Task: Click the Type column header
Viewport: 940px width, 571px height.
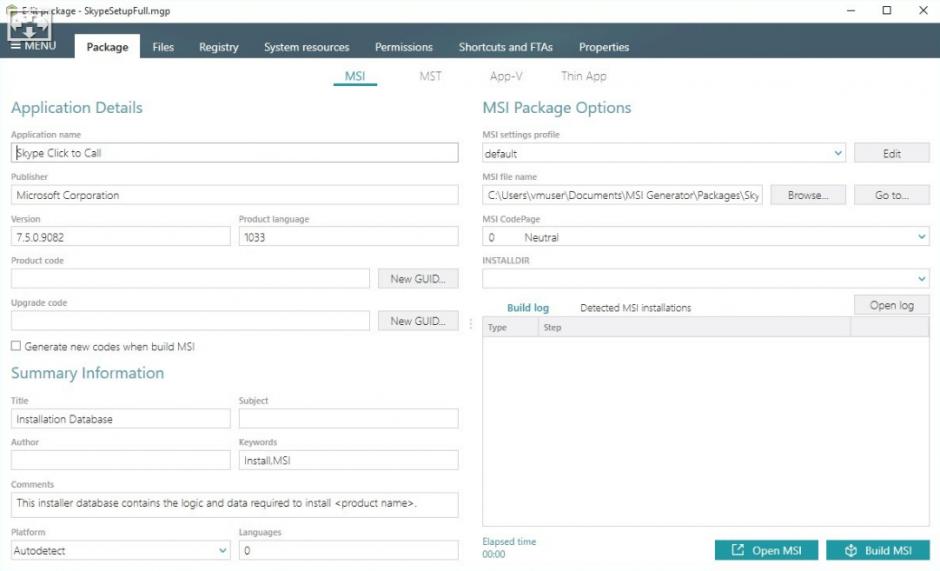Action: (x=510, y=327)
